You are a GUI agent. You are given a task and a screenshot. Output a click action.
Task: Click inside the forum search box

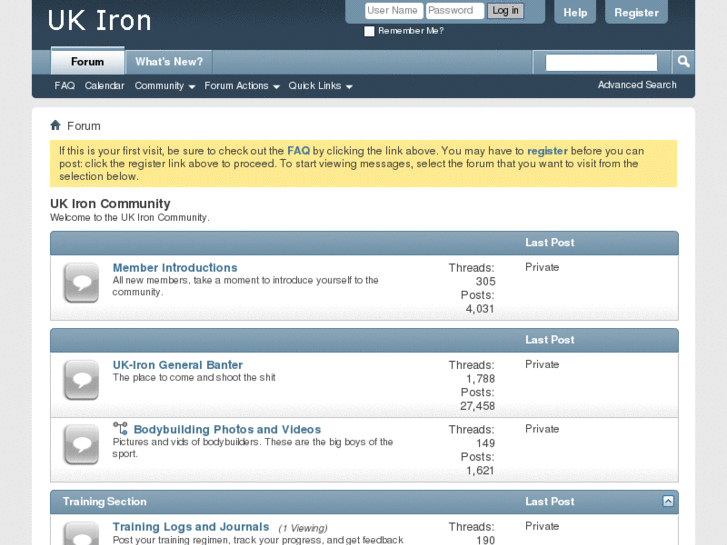601,62
